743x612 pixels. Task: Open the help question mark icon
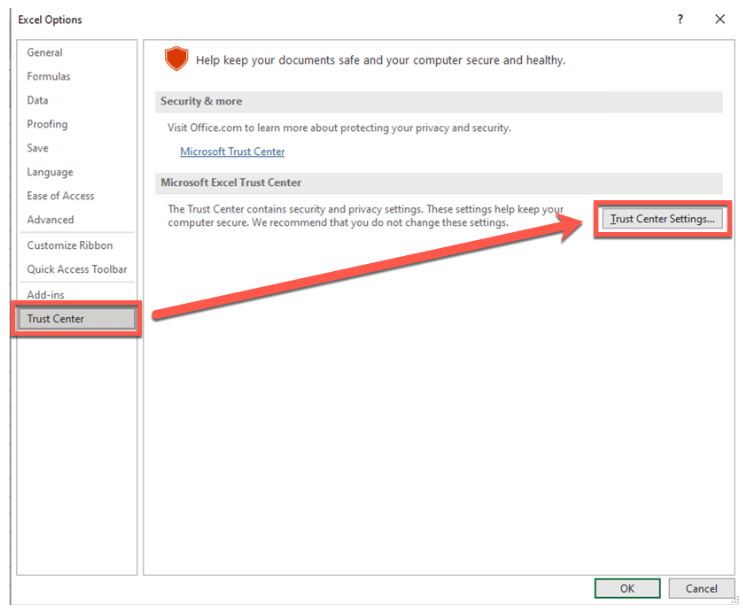tap(680, 19)
